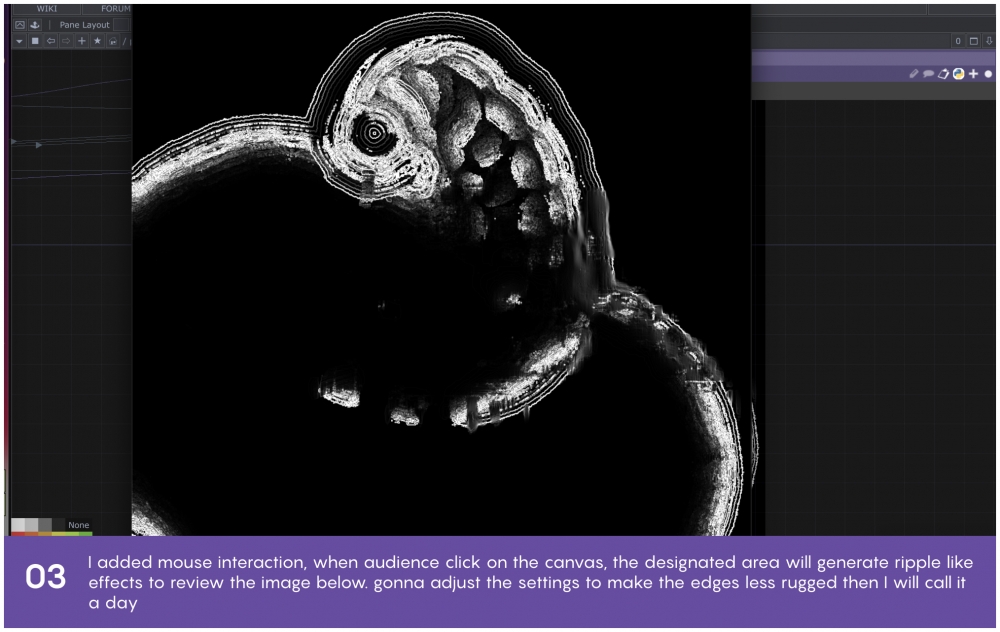Click the star bookmark icon
The image size is (1000, 632).
(x=97, y=41)
